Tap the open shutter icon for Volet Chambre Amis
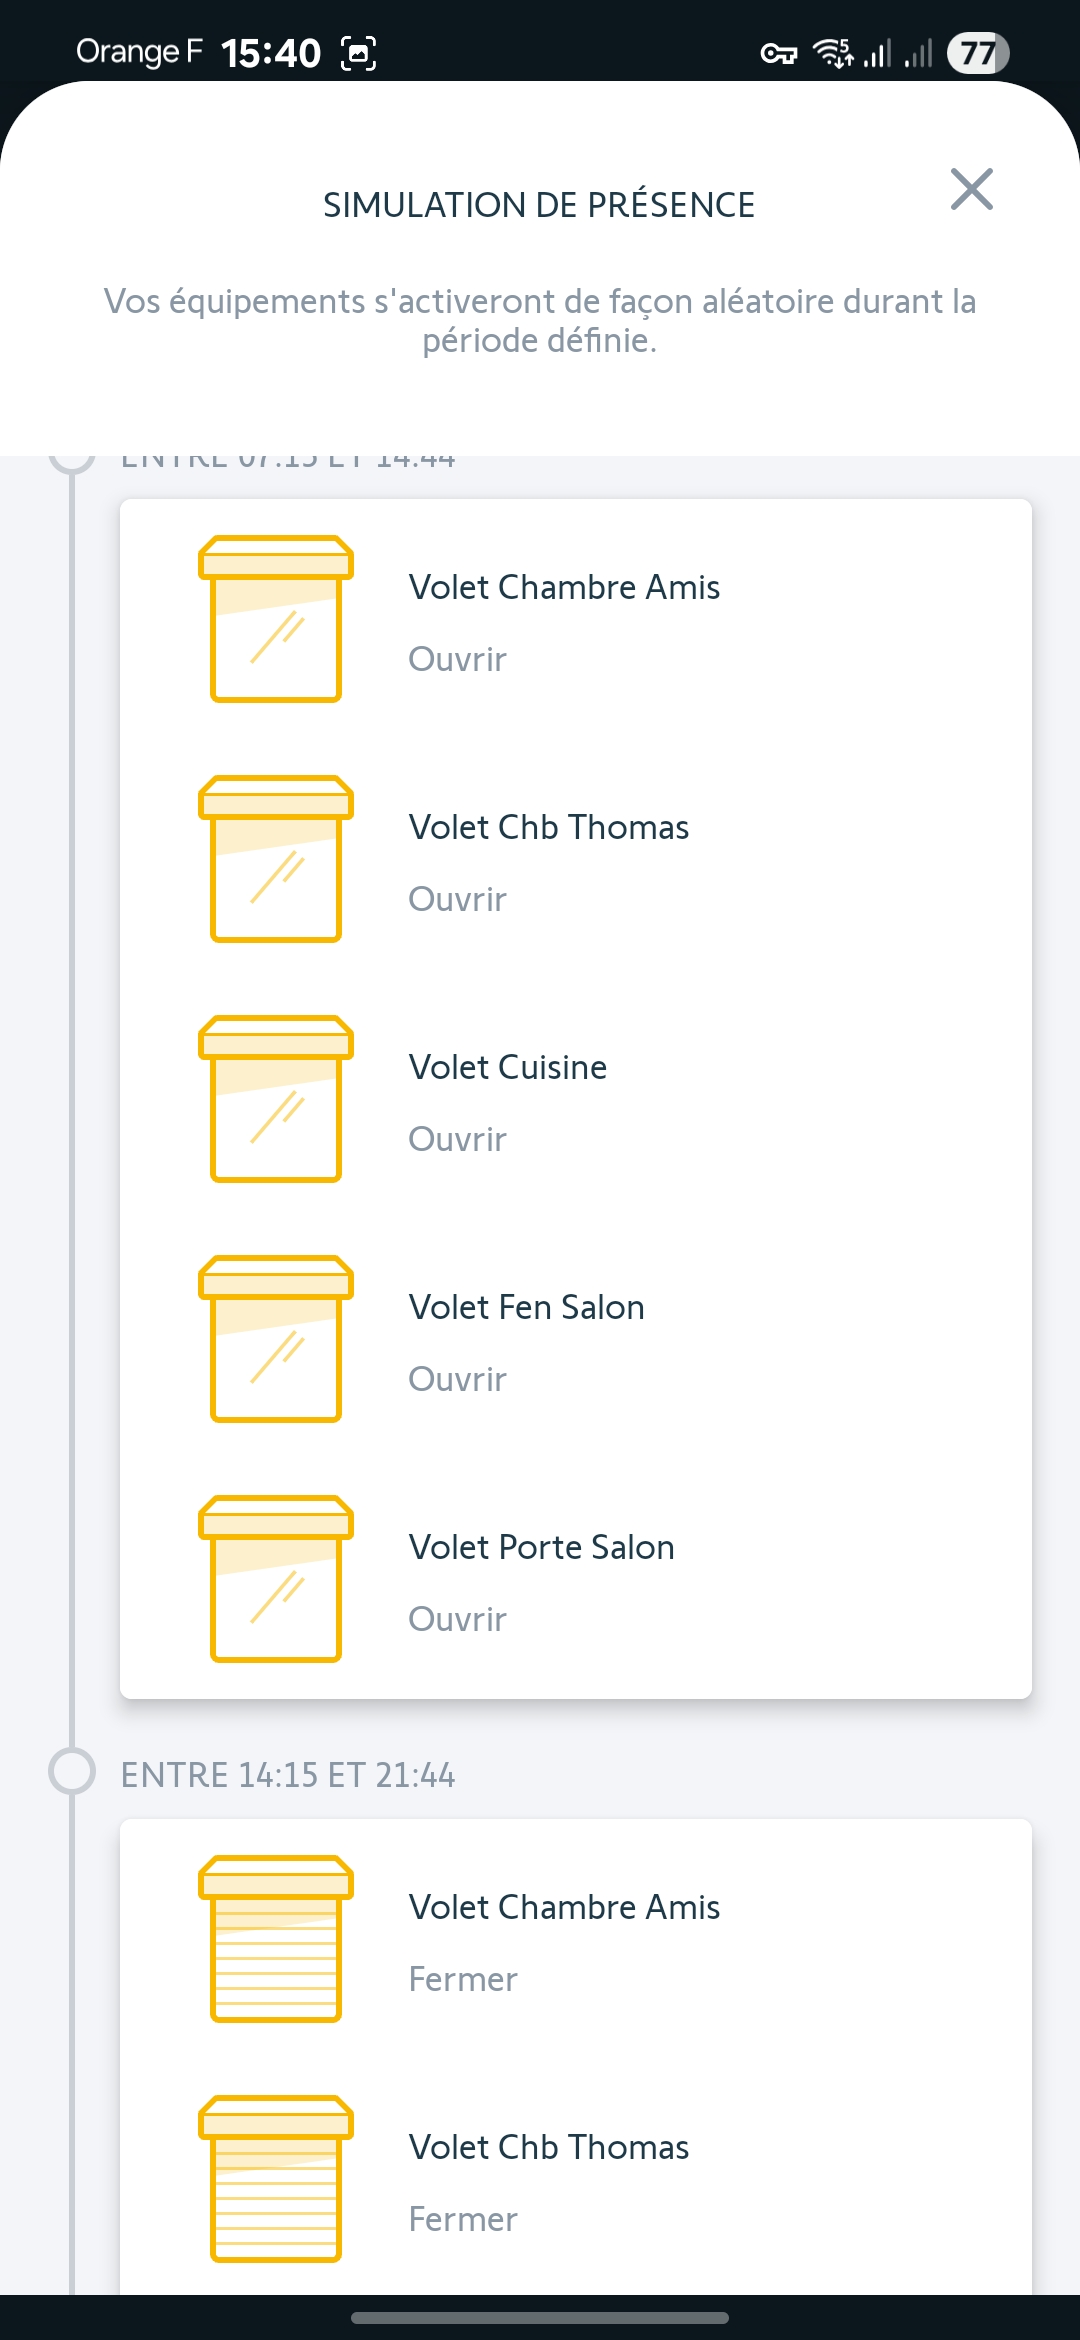Viewport: 1080px width, 2340px height. click(x=276, y=619)
